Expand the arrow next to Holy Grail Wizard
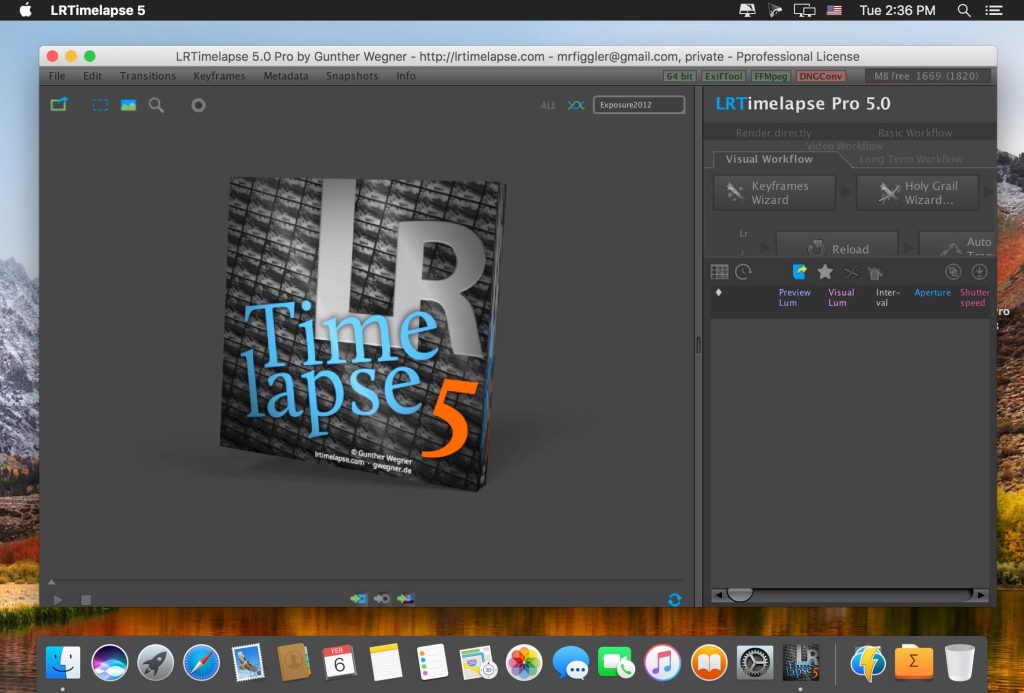Viewport: 1024px width, 693px height. click(x=990, y=192)
